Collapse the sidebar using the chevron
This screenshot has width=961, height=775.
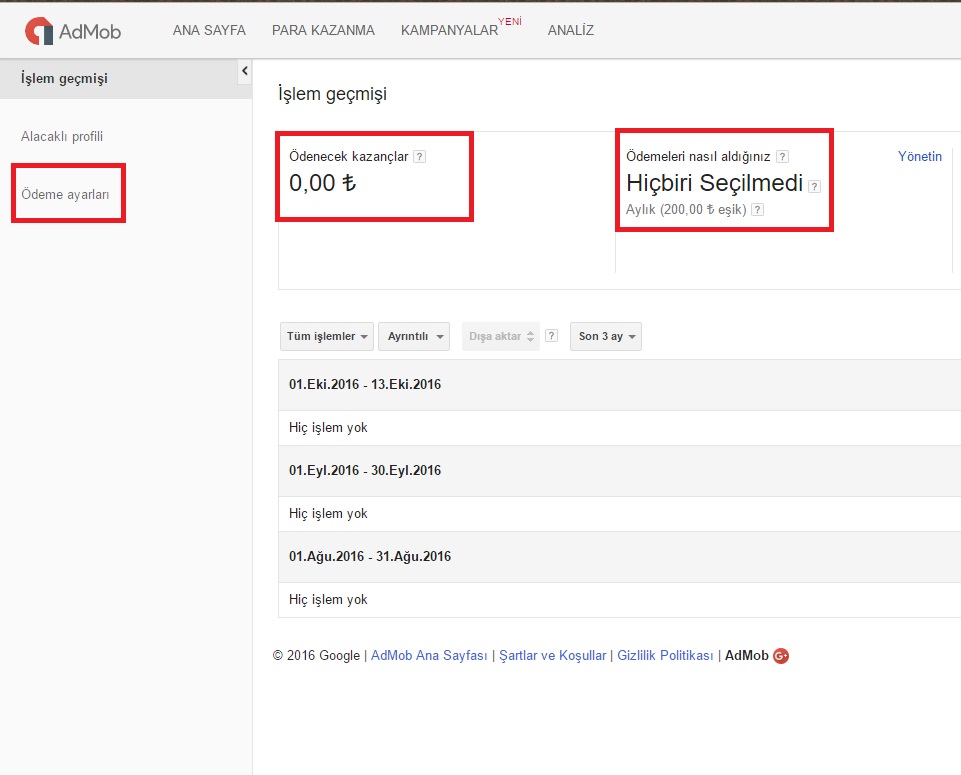click(x=245, y=71)
